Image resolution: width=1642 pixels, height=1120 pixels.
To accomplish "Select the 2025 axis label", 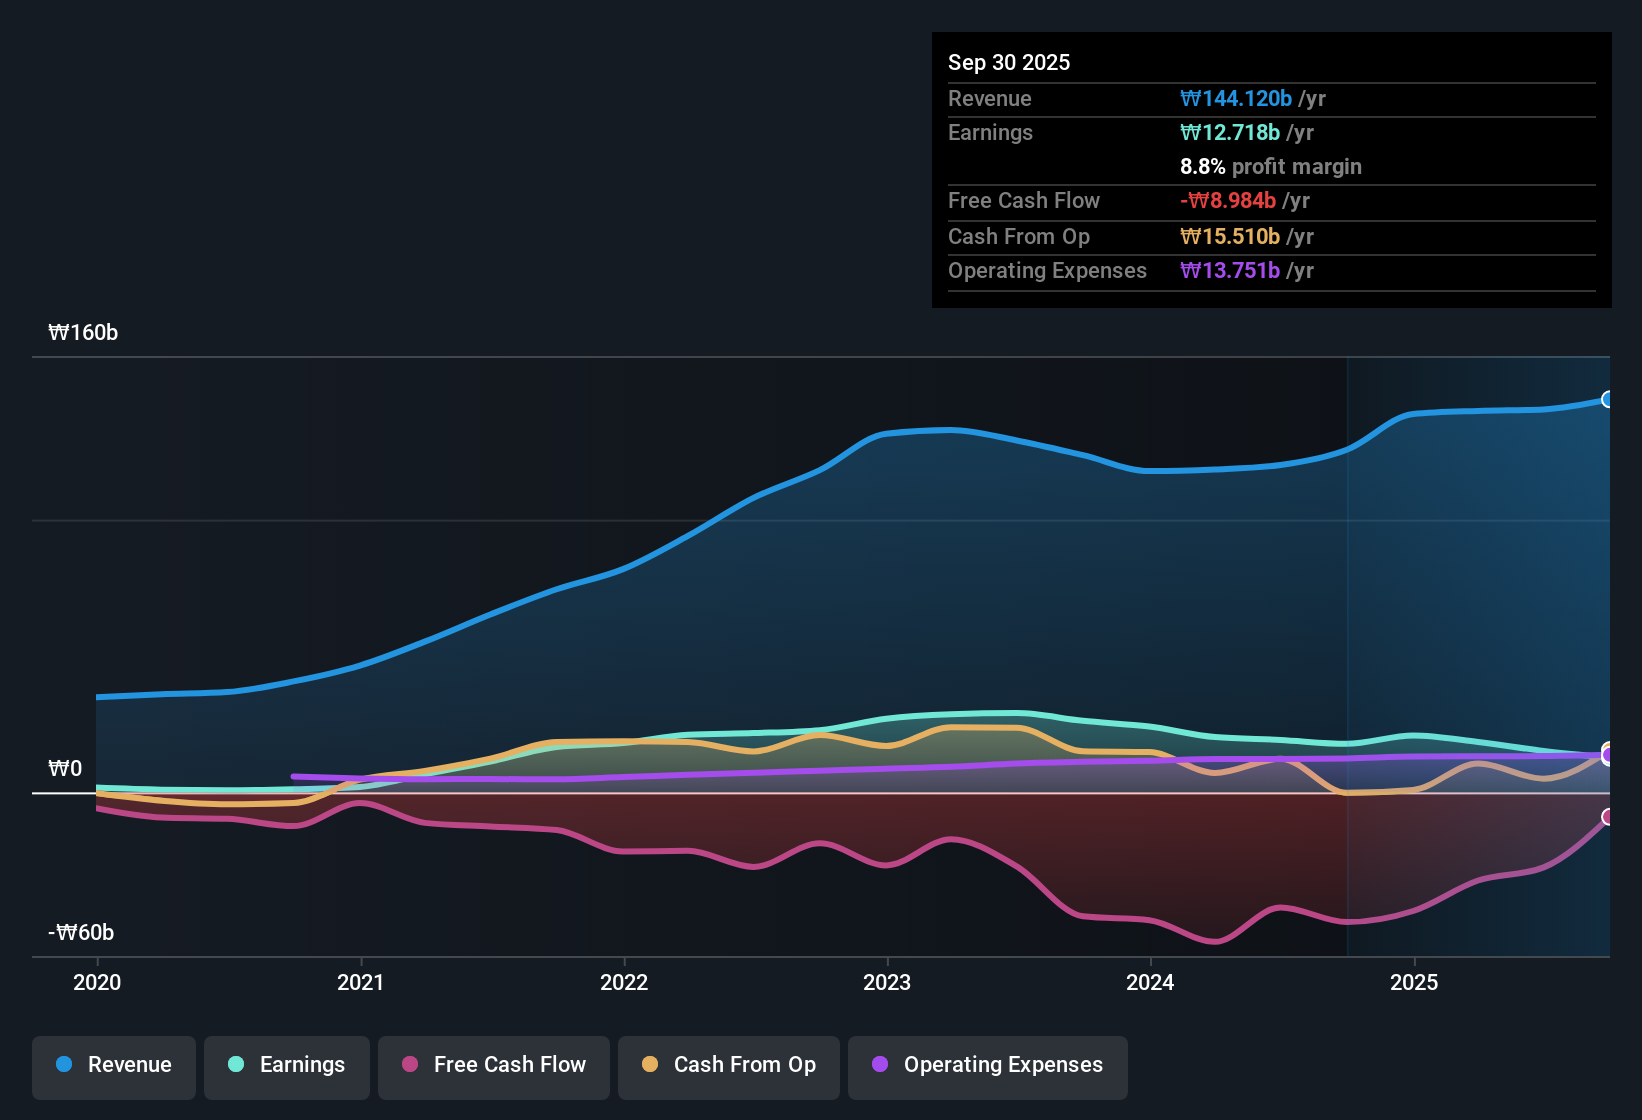I will (x=1415, y=983).
